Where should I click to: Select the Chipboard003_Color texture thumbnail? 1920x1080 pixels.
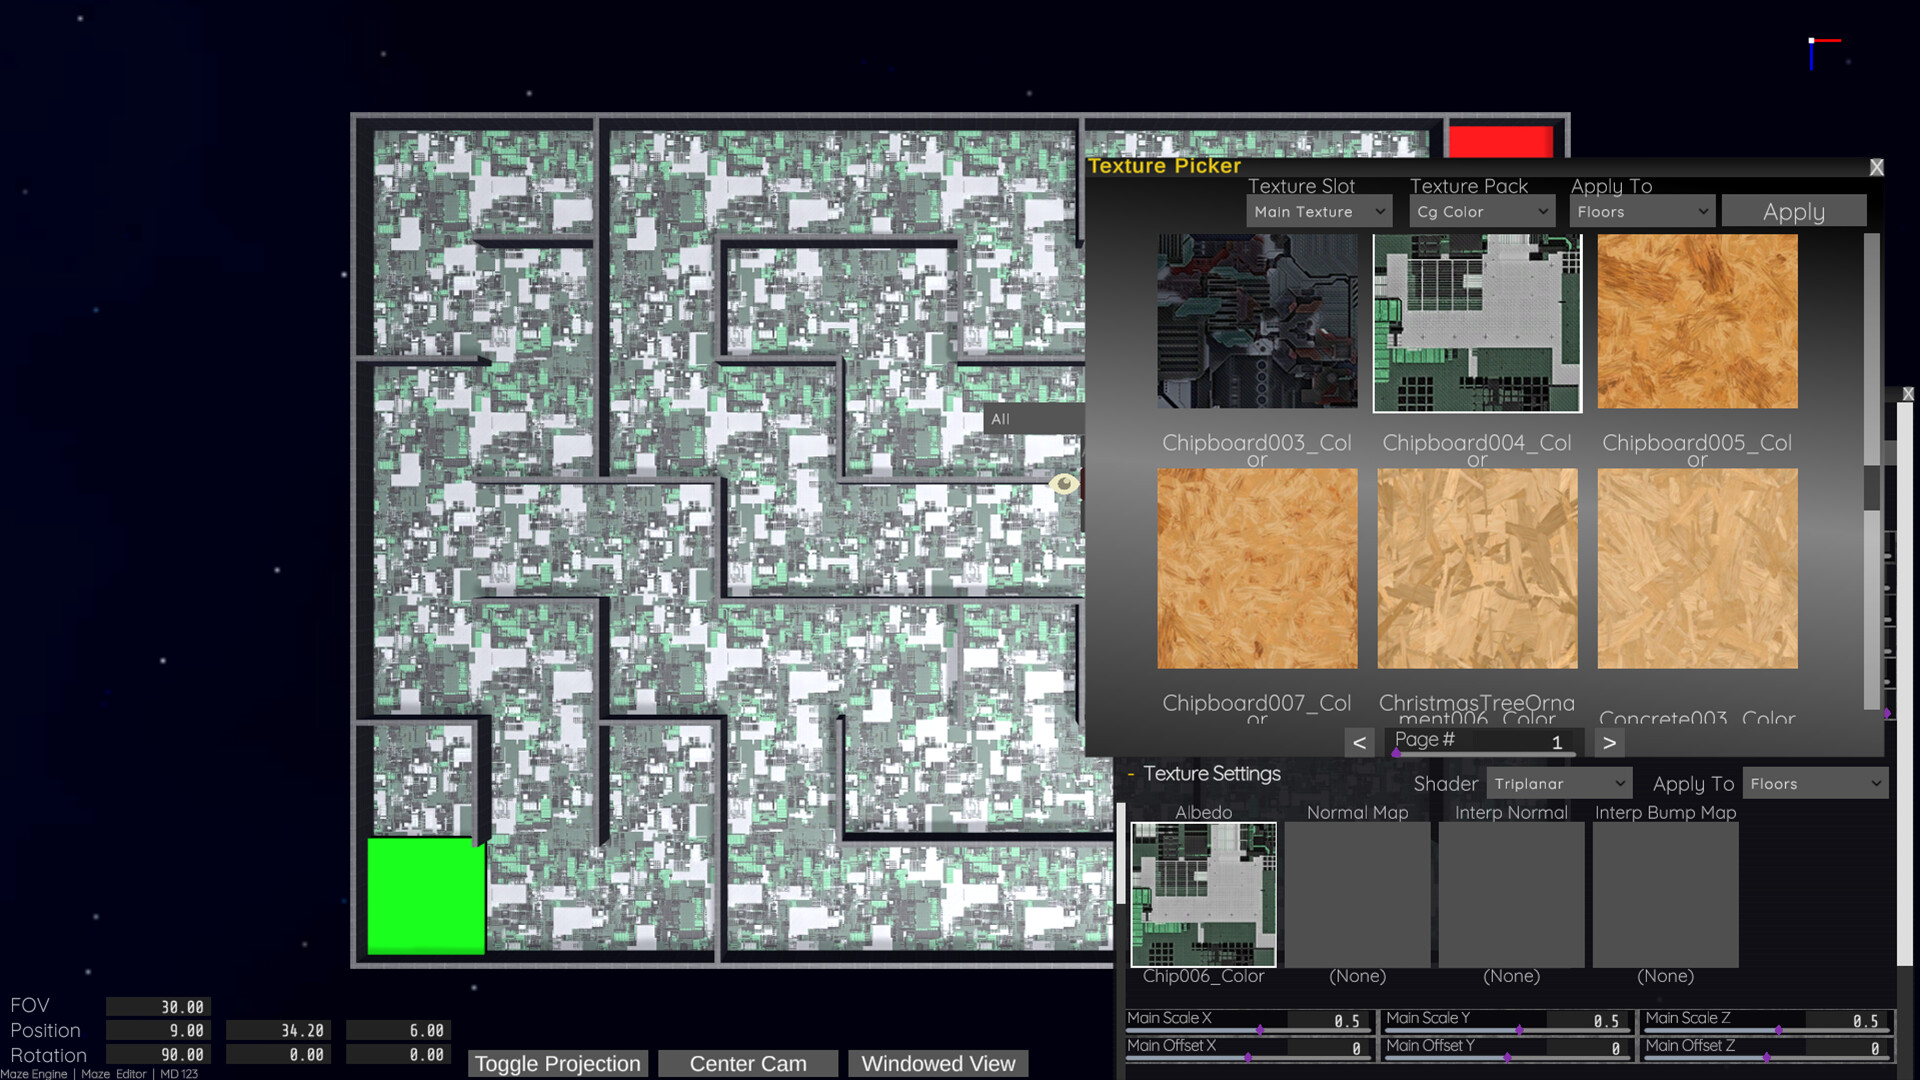[1257, 322]
